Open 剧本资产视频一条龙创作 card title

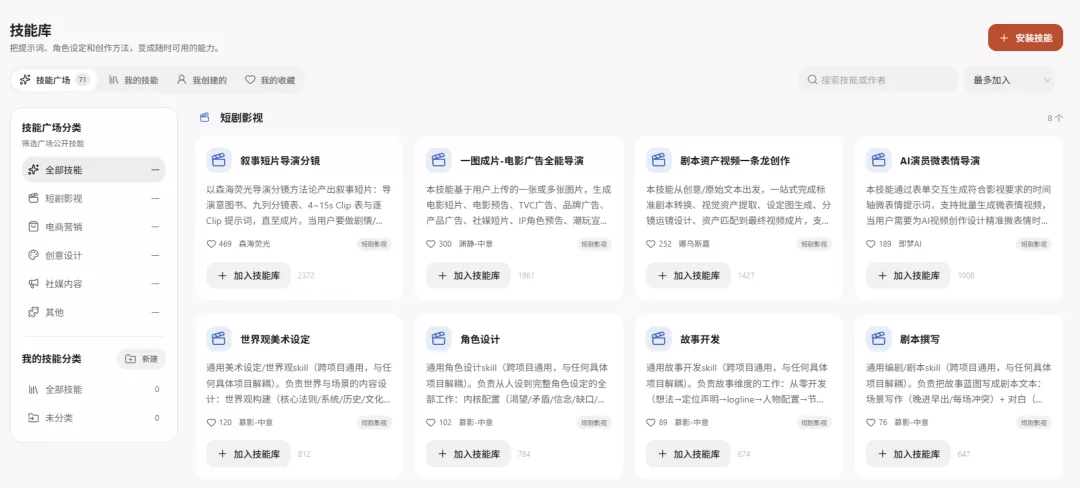[x=735, y=160]
